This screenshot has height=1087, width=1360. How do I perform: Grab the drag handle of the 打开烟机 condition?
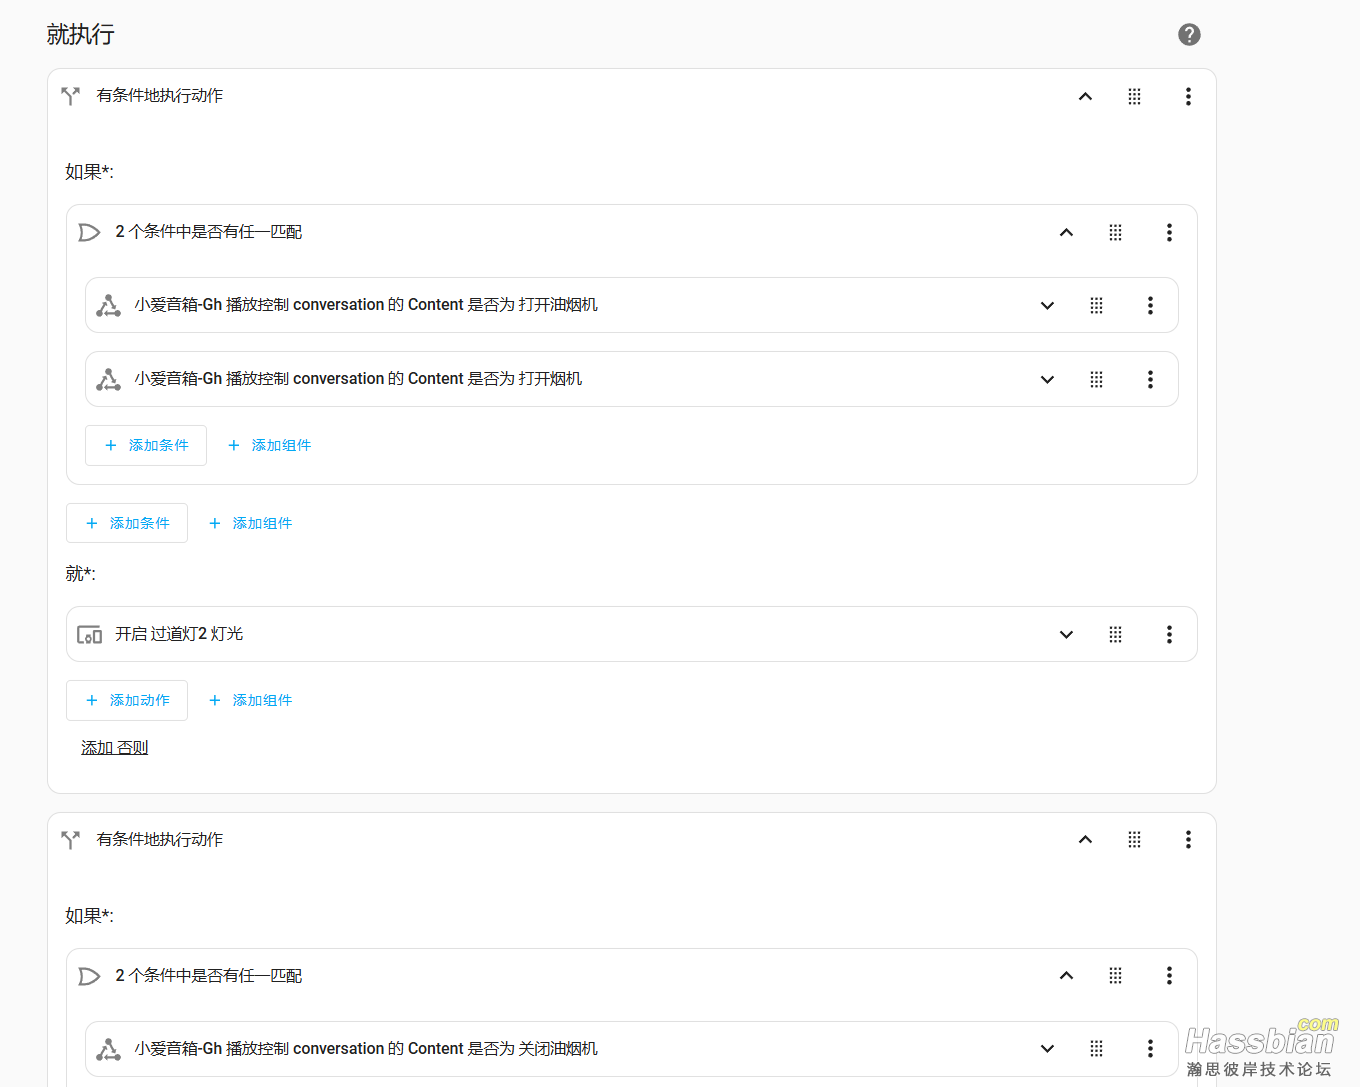pyautogui.click(x=1096, y=380)
